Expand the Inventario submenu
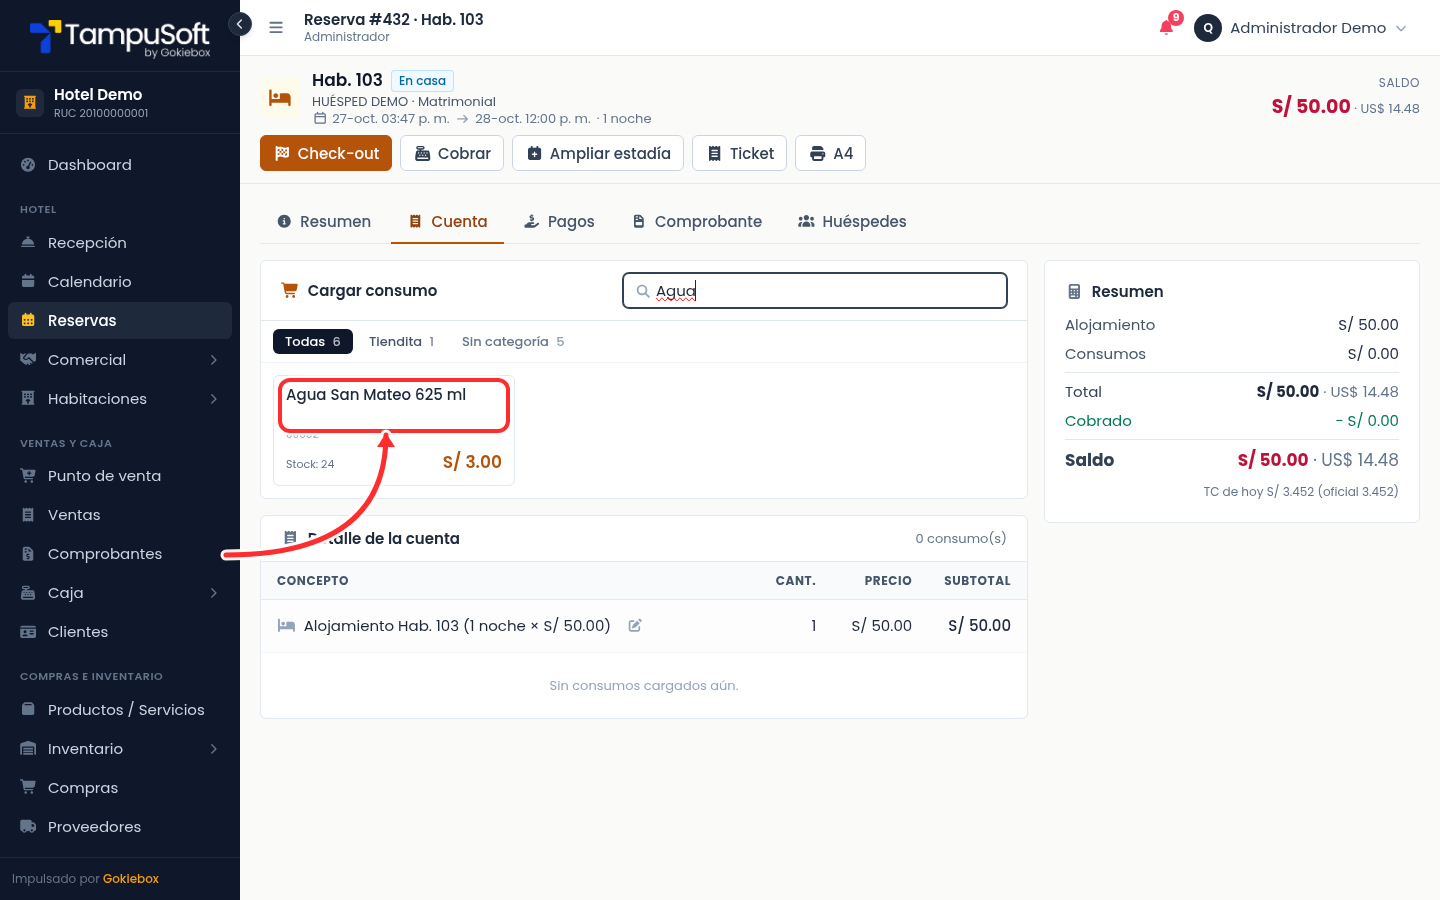This screenshot has width=1440, height=900. point(120,749)
